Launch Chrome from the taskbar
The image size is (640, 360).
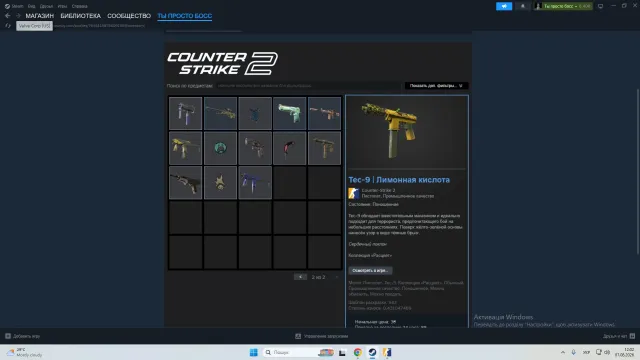358,352
